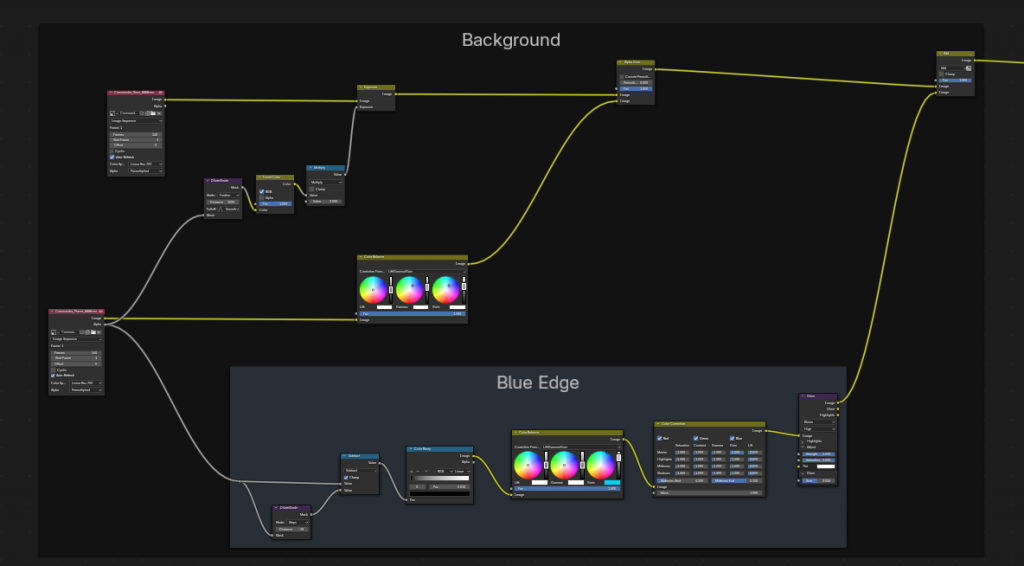This screenshot has height=566, width=1024.
Task: Toggle the Auto-Refresh checkbox in the top image node
Action: (111, 157)
